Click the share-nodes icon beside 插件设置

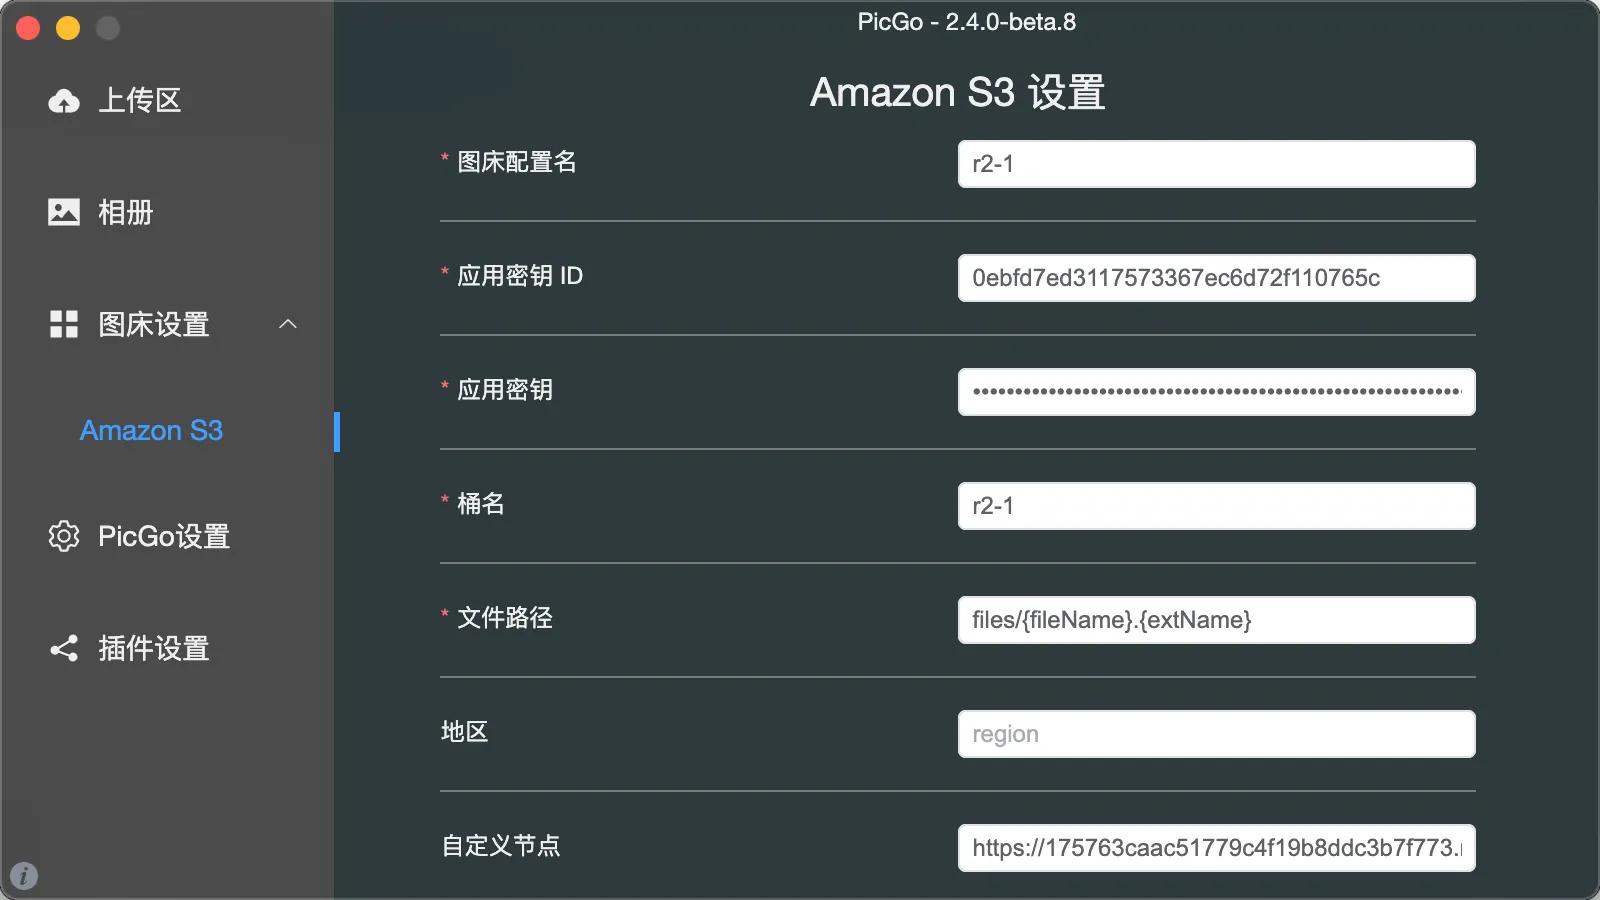click(64, 649)
